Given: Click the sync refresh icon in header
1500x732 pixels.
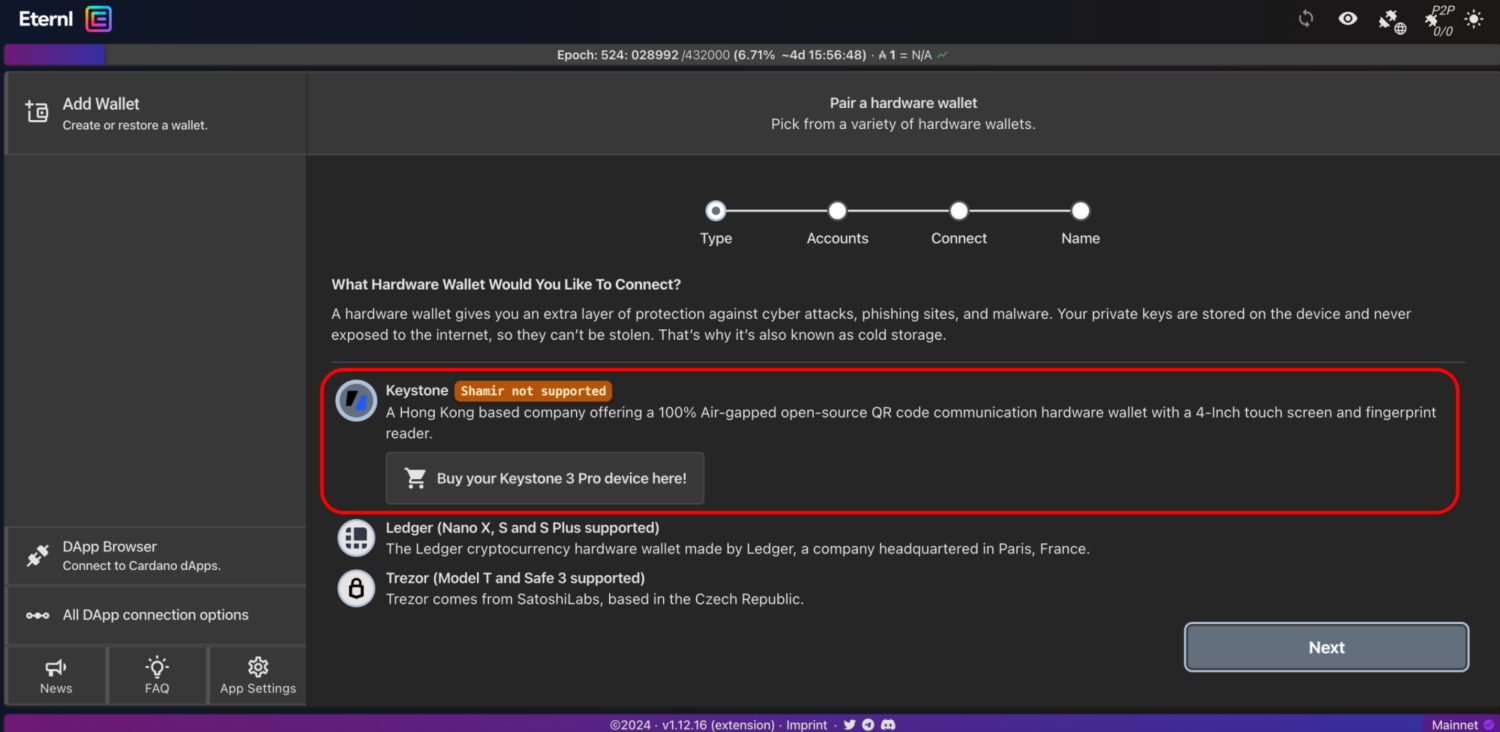Looking at the screenshot, I should (x=1306, y=19).
